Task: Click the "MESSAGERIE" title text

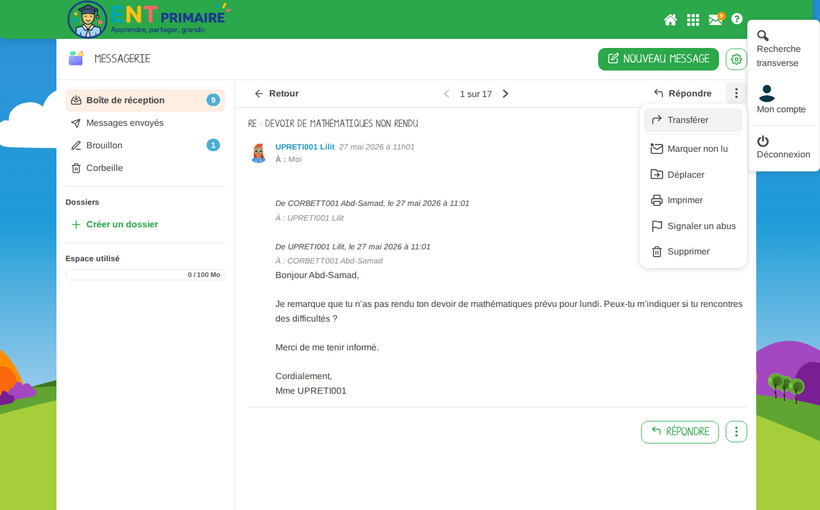Action: point(122,59)
